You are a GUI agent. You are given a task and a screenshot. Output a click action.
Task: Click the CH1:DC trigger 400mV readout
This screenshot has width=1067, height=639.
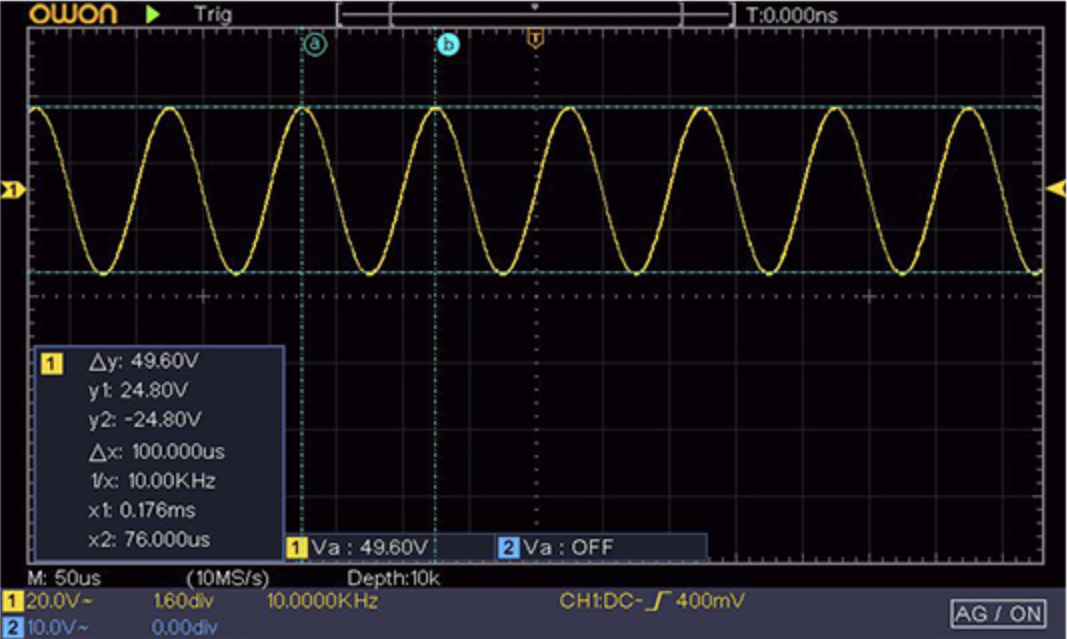coord(650,602)
